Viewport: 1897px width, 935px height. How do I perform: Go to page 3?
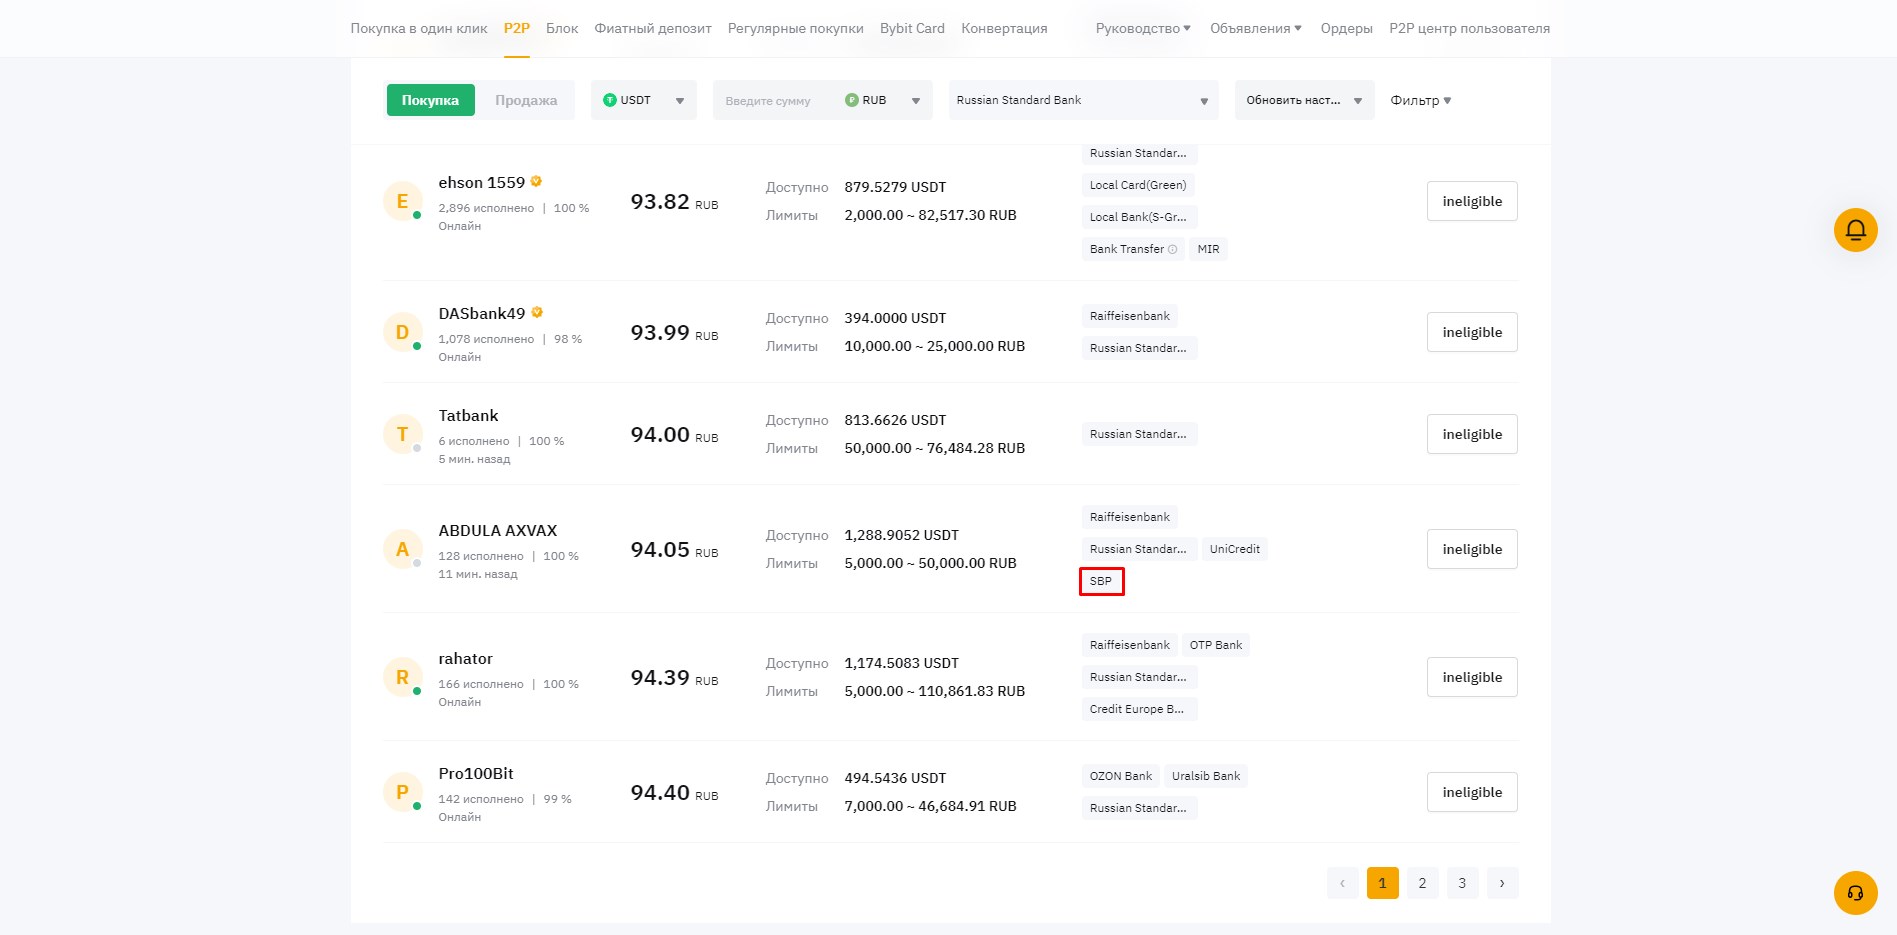click(1462, 883)
